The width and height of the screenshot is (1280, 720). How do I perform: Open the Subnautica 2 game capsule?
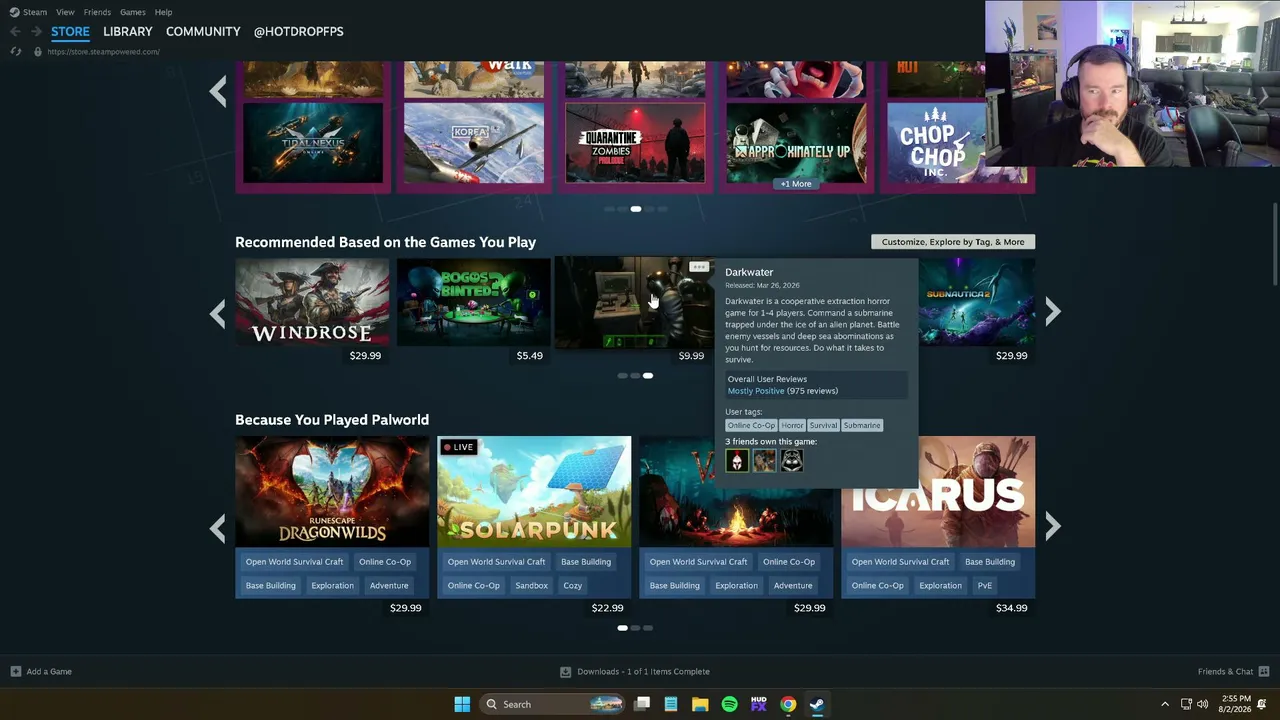pos(977,302)
